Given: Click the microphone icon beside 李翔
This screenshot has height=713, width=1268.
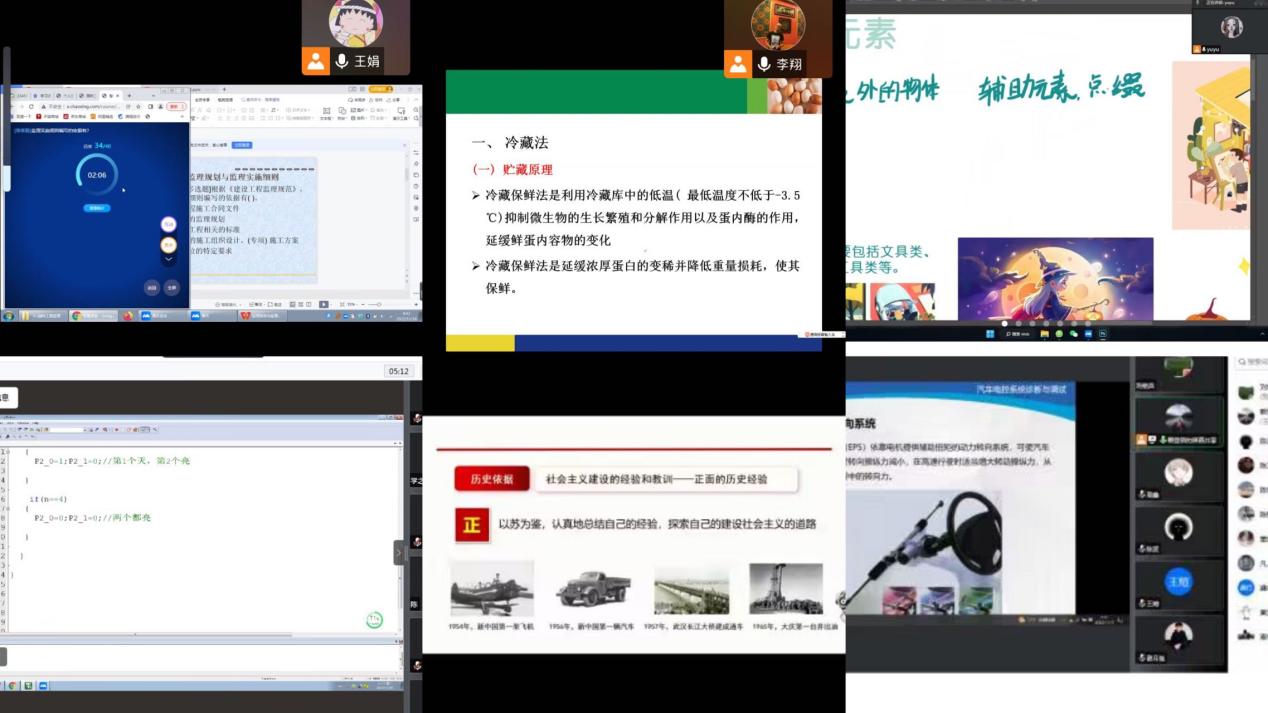Looking at the screenshot, I should coord(764,65).
